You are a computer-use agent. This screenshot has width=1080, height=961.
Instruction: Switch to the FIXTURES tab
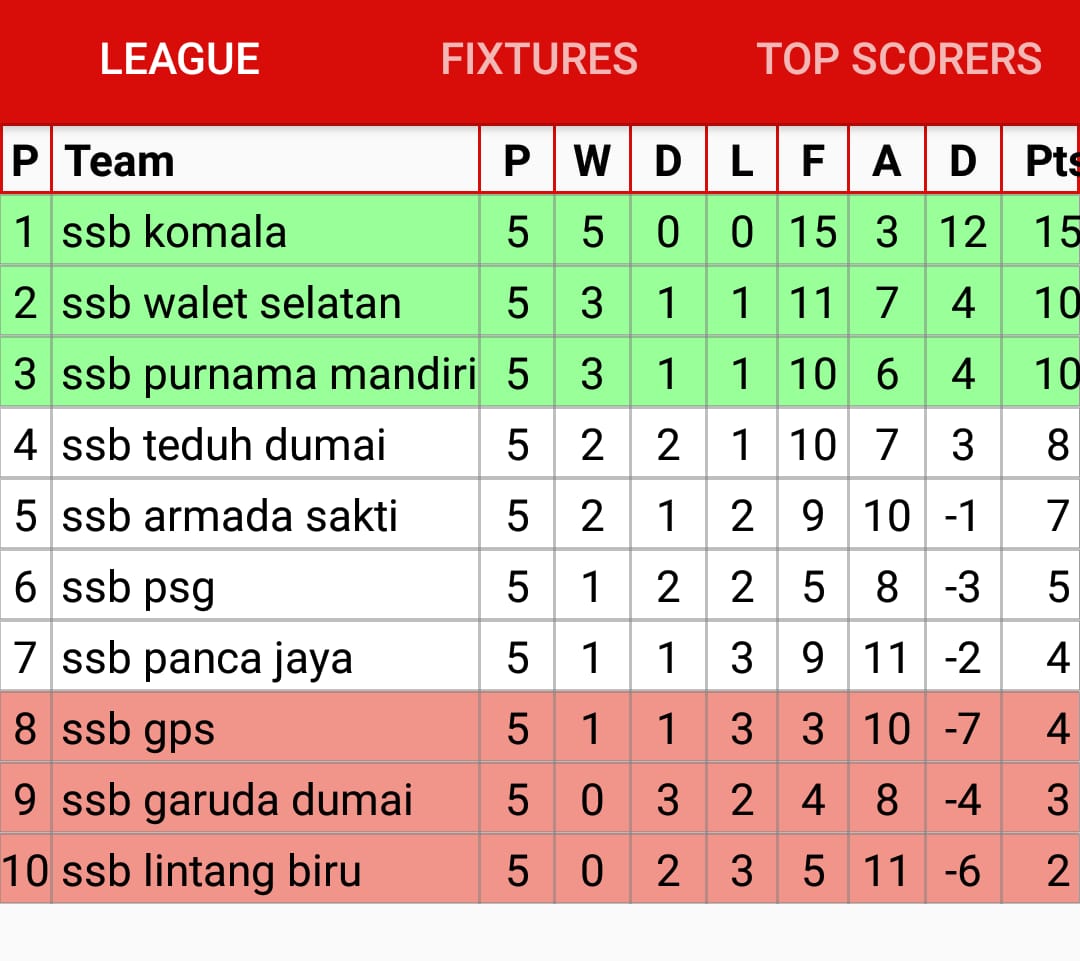click(x=539, y=59)
